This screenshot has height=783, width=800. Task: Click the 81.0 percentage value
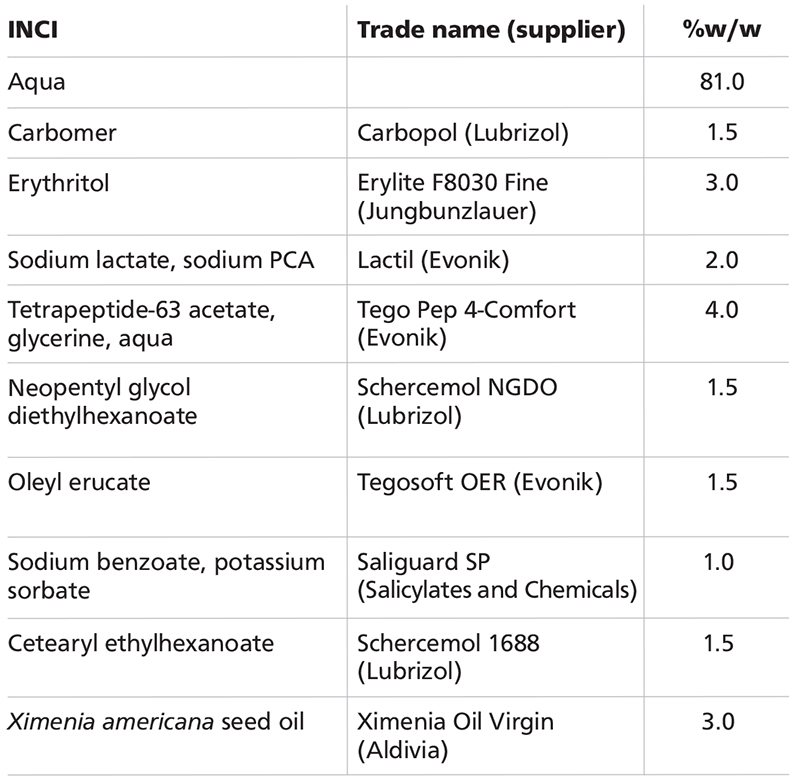(x=718, y=82)
